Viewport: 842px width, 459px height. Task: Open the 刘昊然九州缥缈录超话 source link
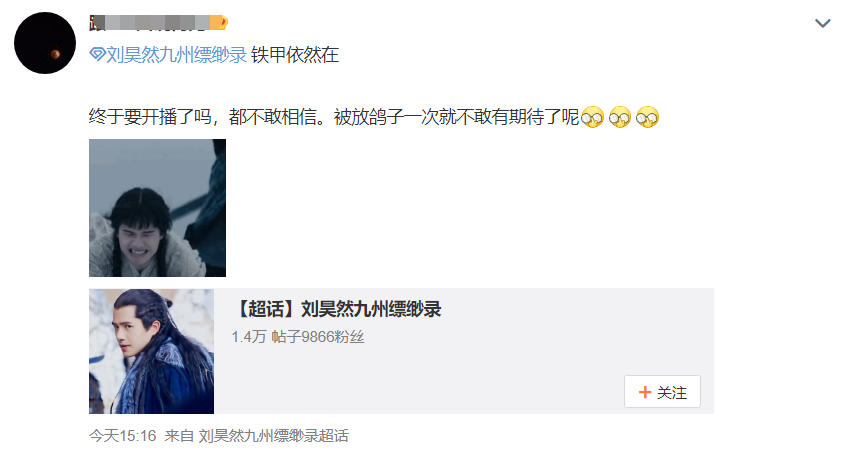(273, 435)
